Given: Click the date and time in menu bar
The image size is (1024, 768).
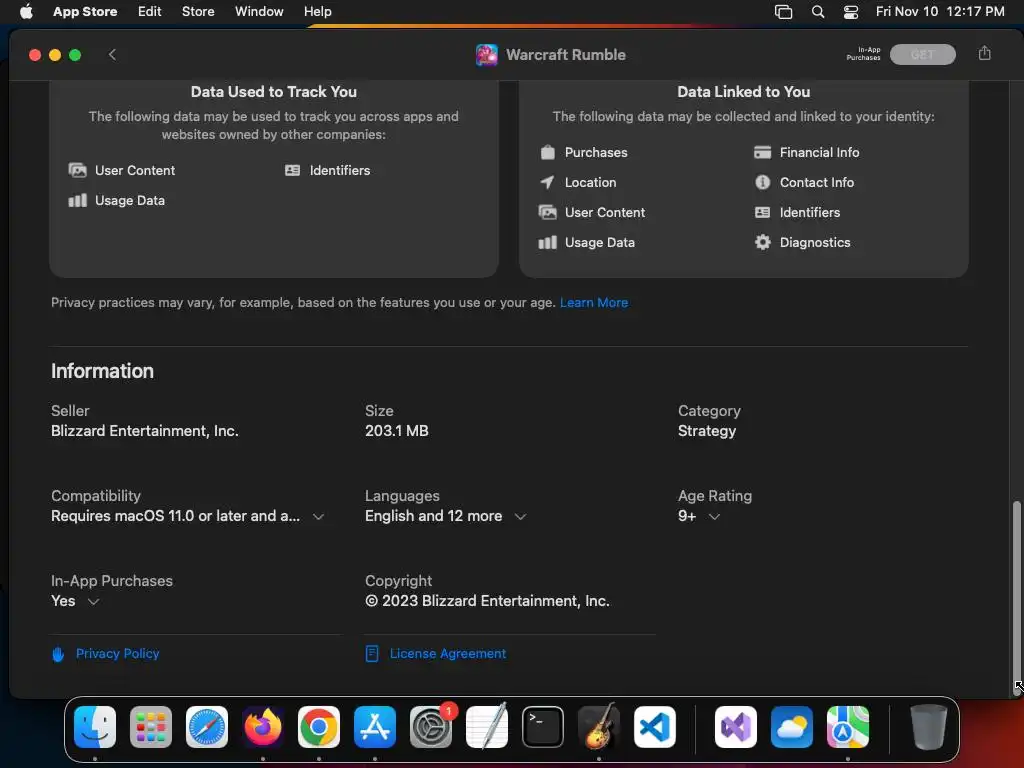Looking at the screenshot, I should pyautogui.click(x=940, y=11).
